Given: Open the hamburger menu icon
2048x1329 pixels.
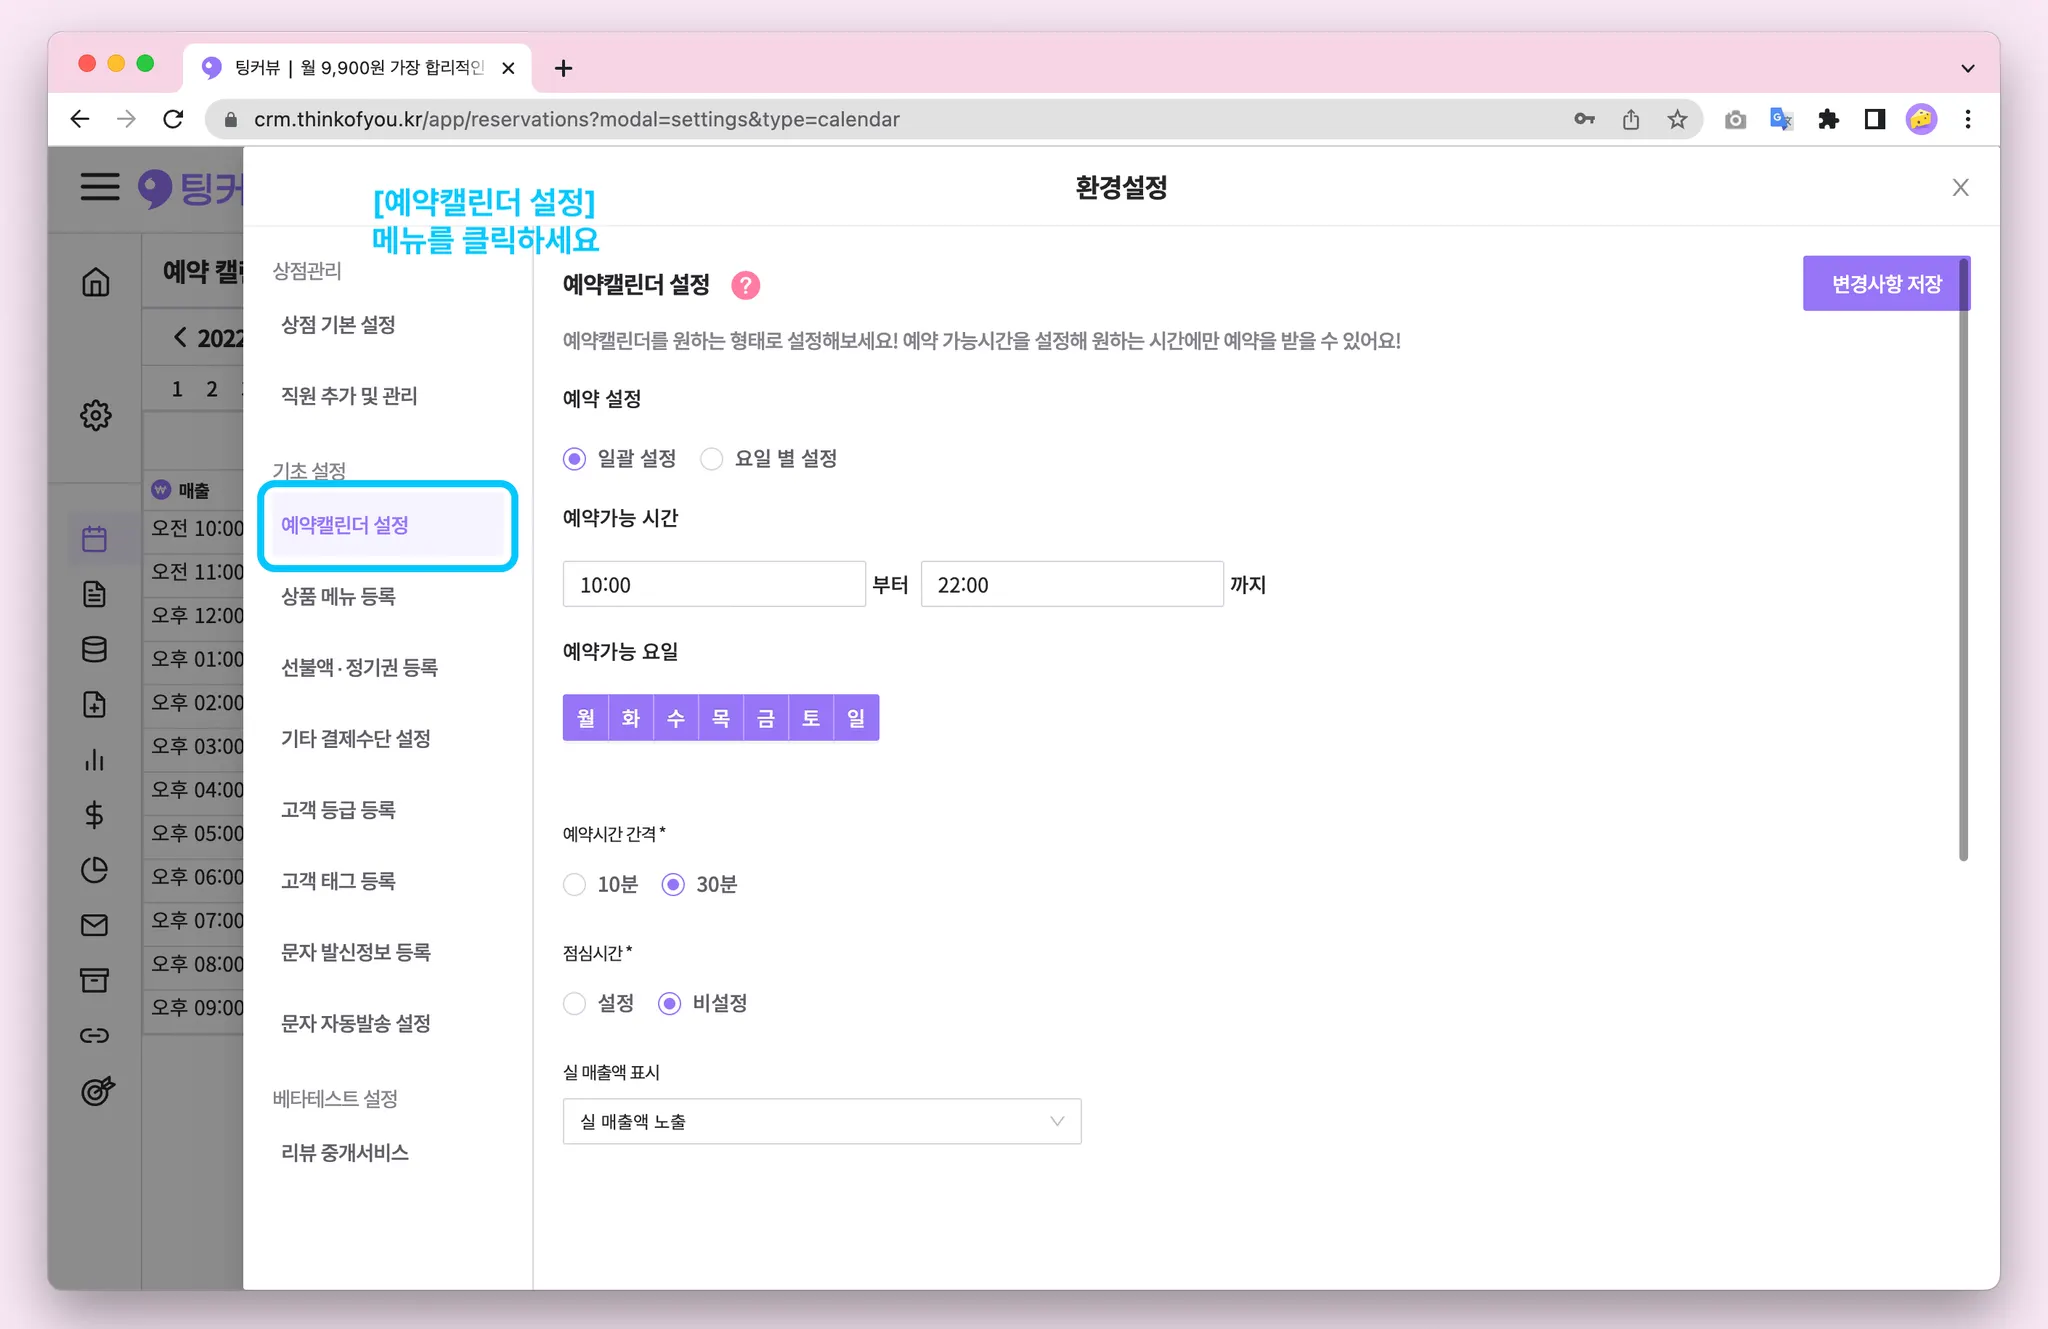Looking at the screenshot, I should [100, 187].
